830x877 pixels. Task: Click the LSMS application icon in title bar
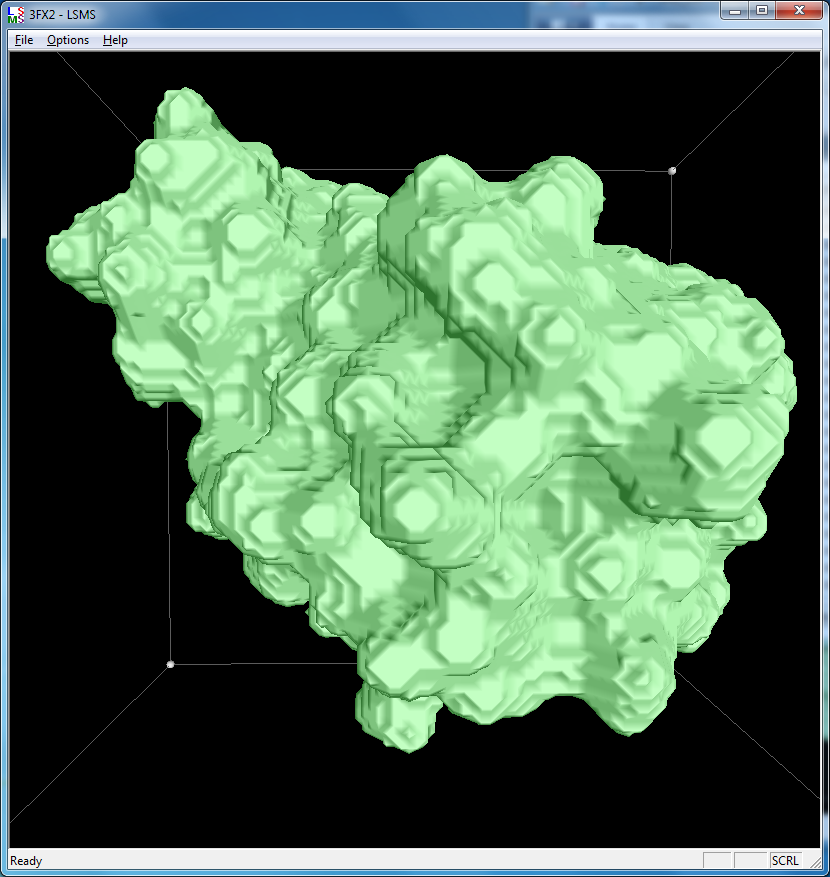(x=16, y=12)
